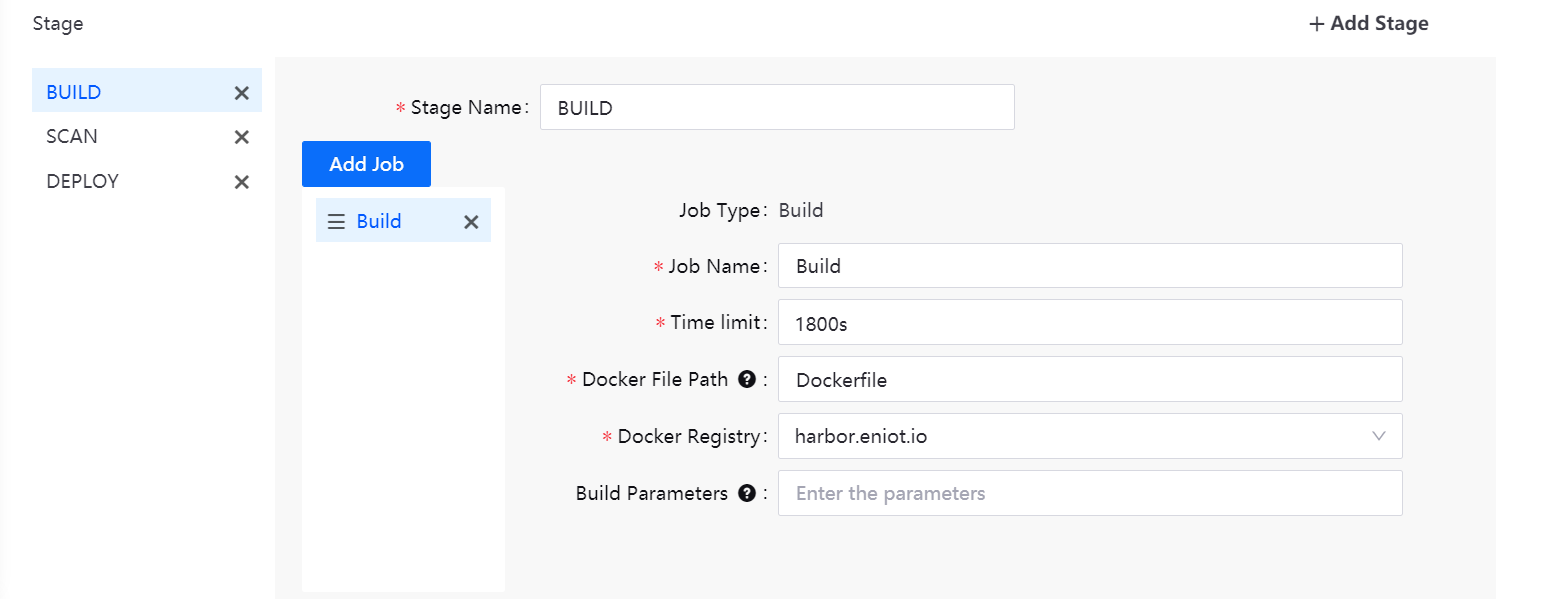The width and height of the screenshot is (1555, 599).
Task: Click the Build Parameters text box
Action: click(x=1089, y=493)
